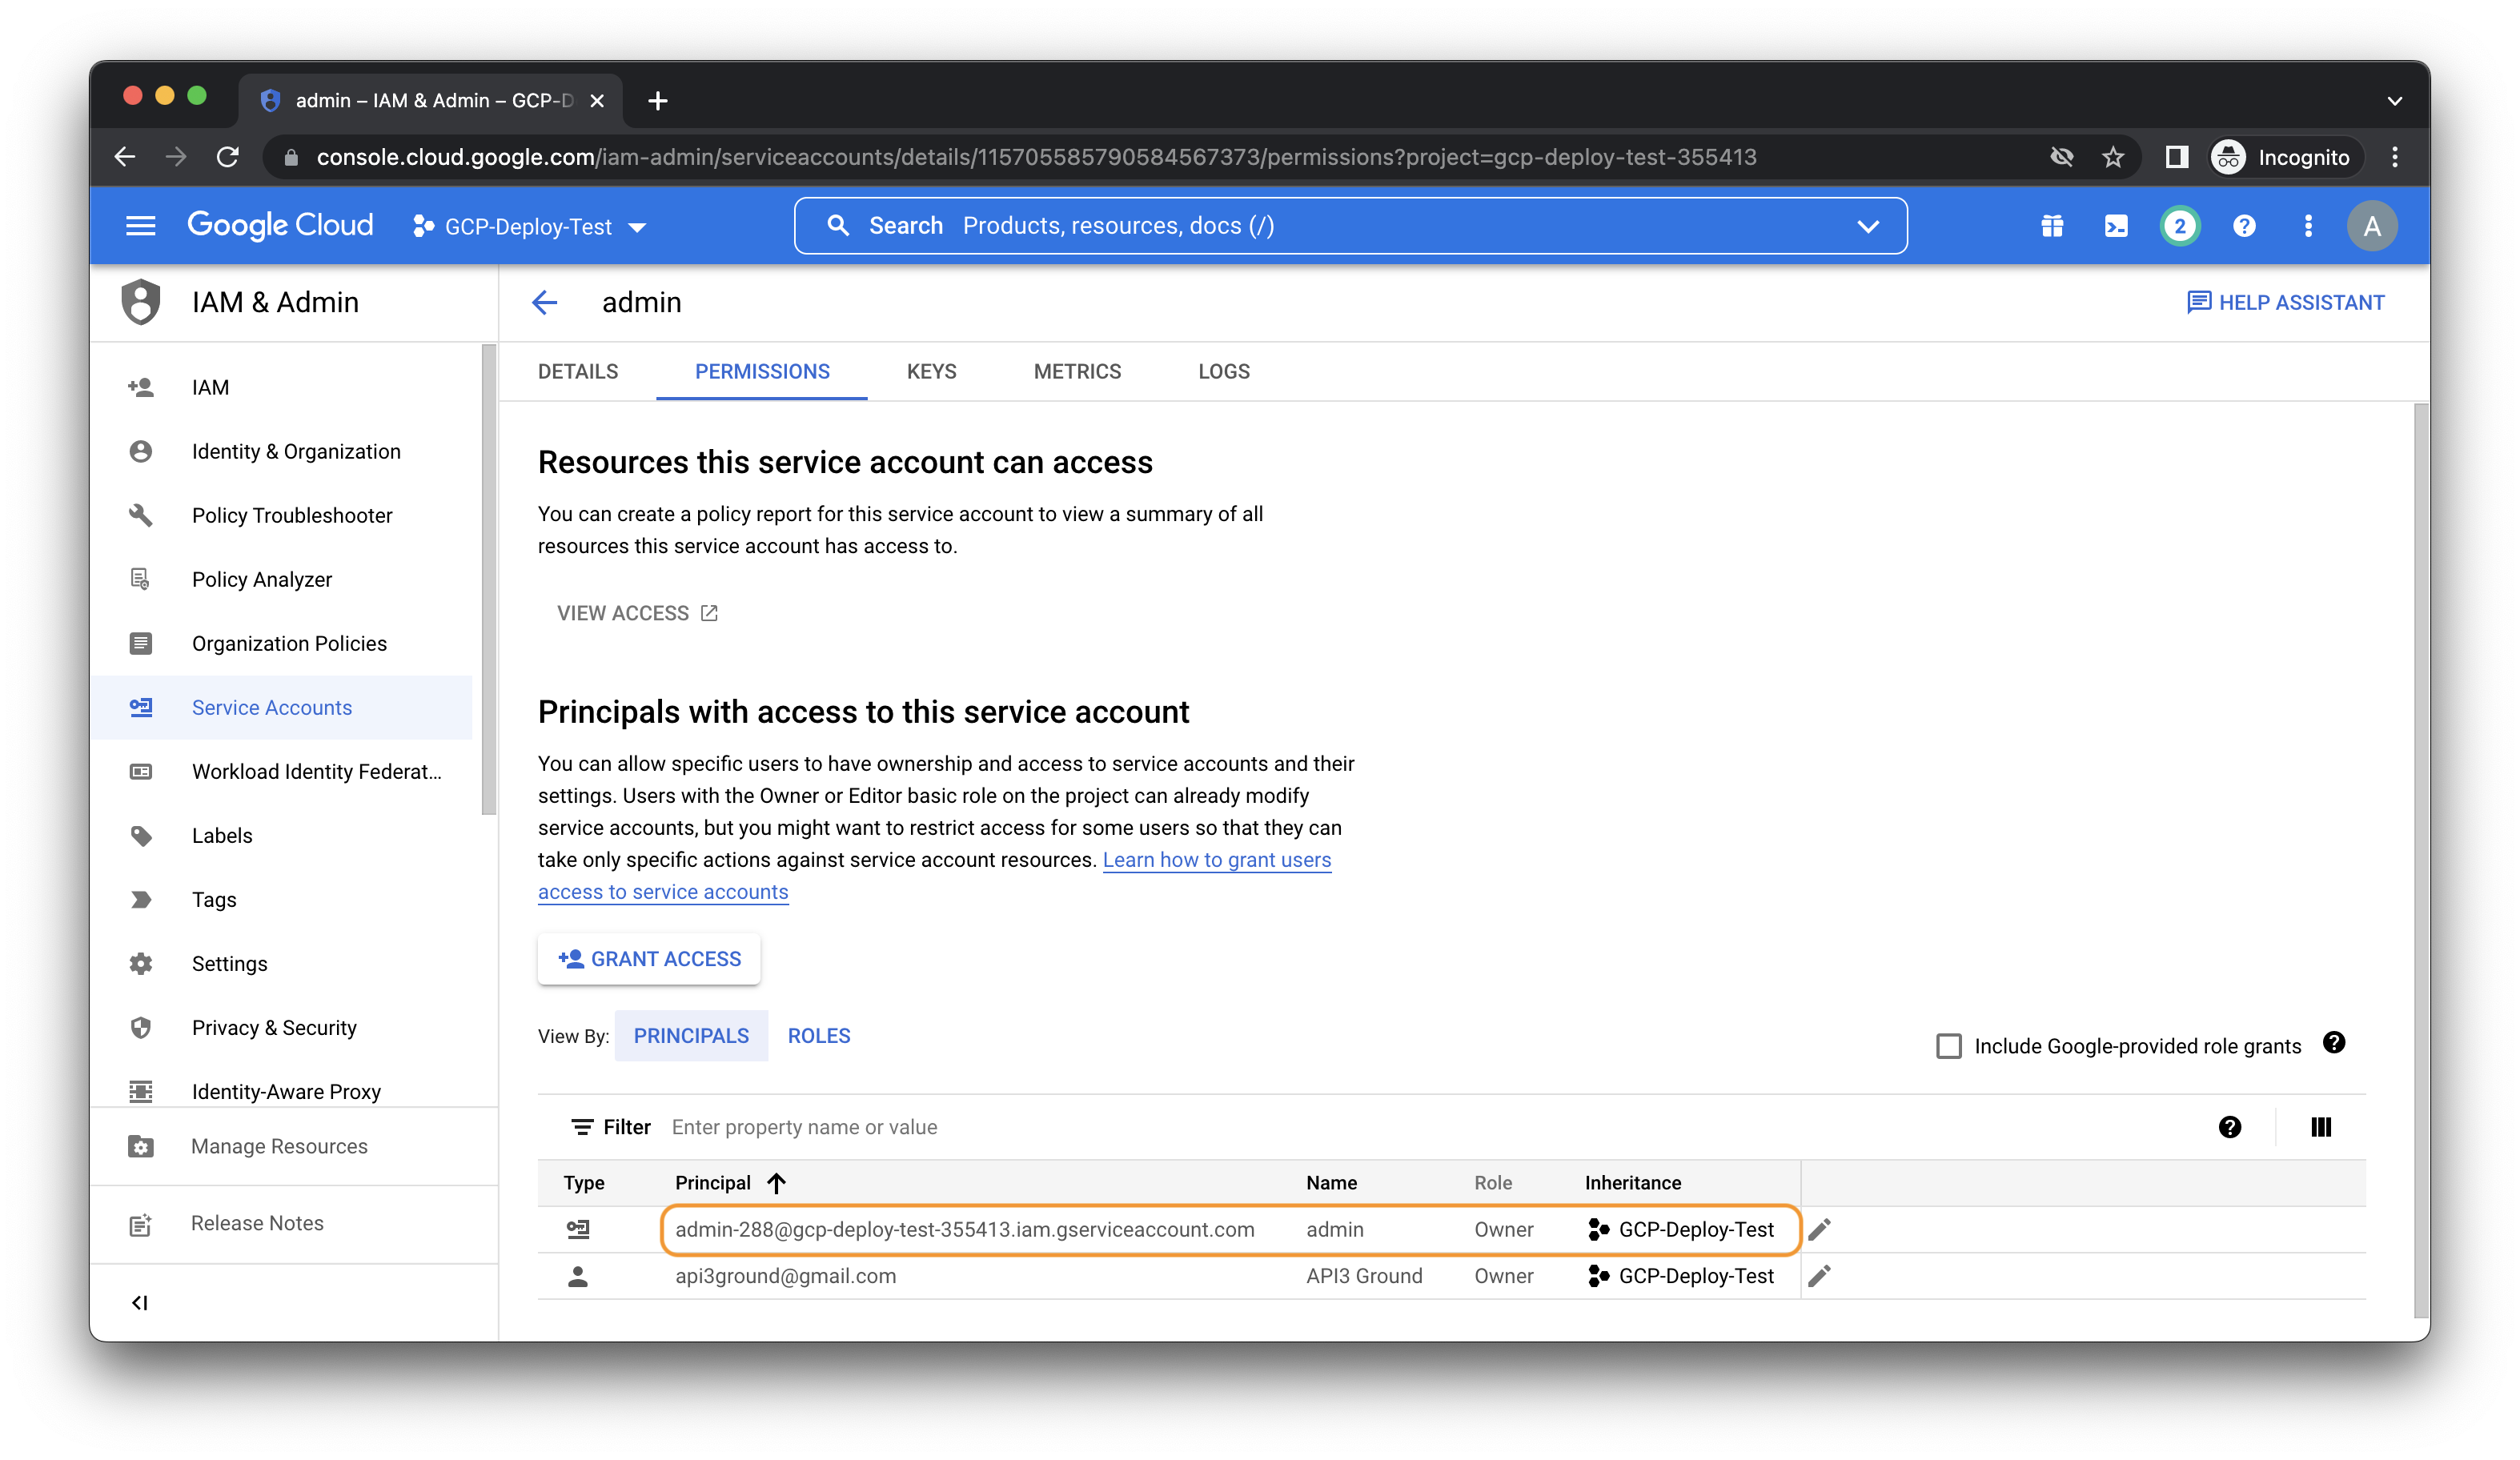Toggle the site visibility eye icon in address bar

coord(2061,157)
